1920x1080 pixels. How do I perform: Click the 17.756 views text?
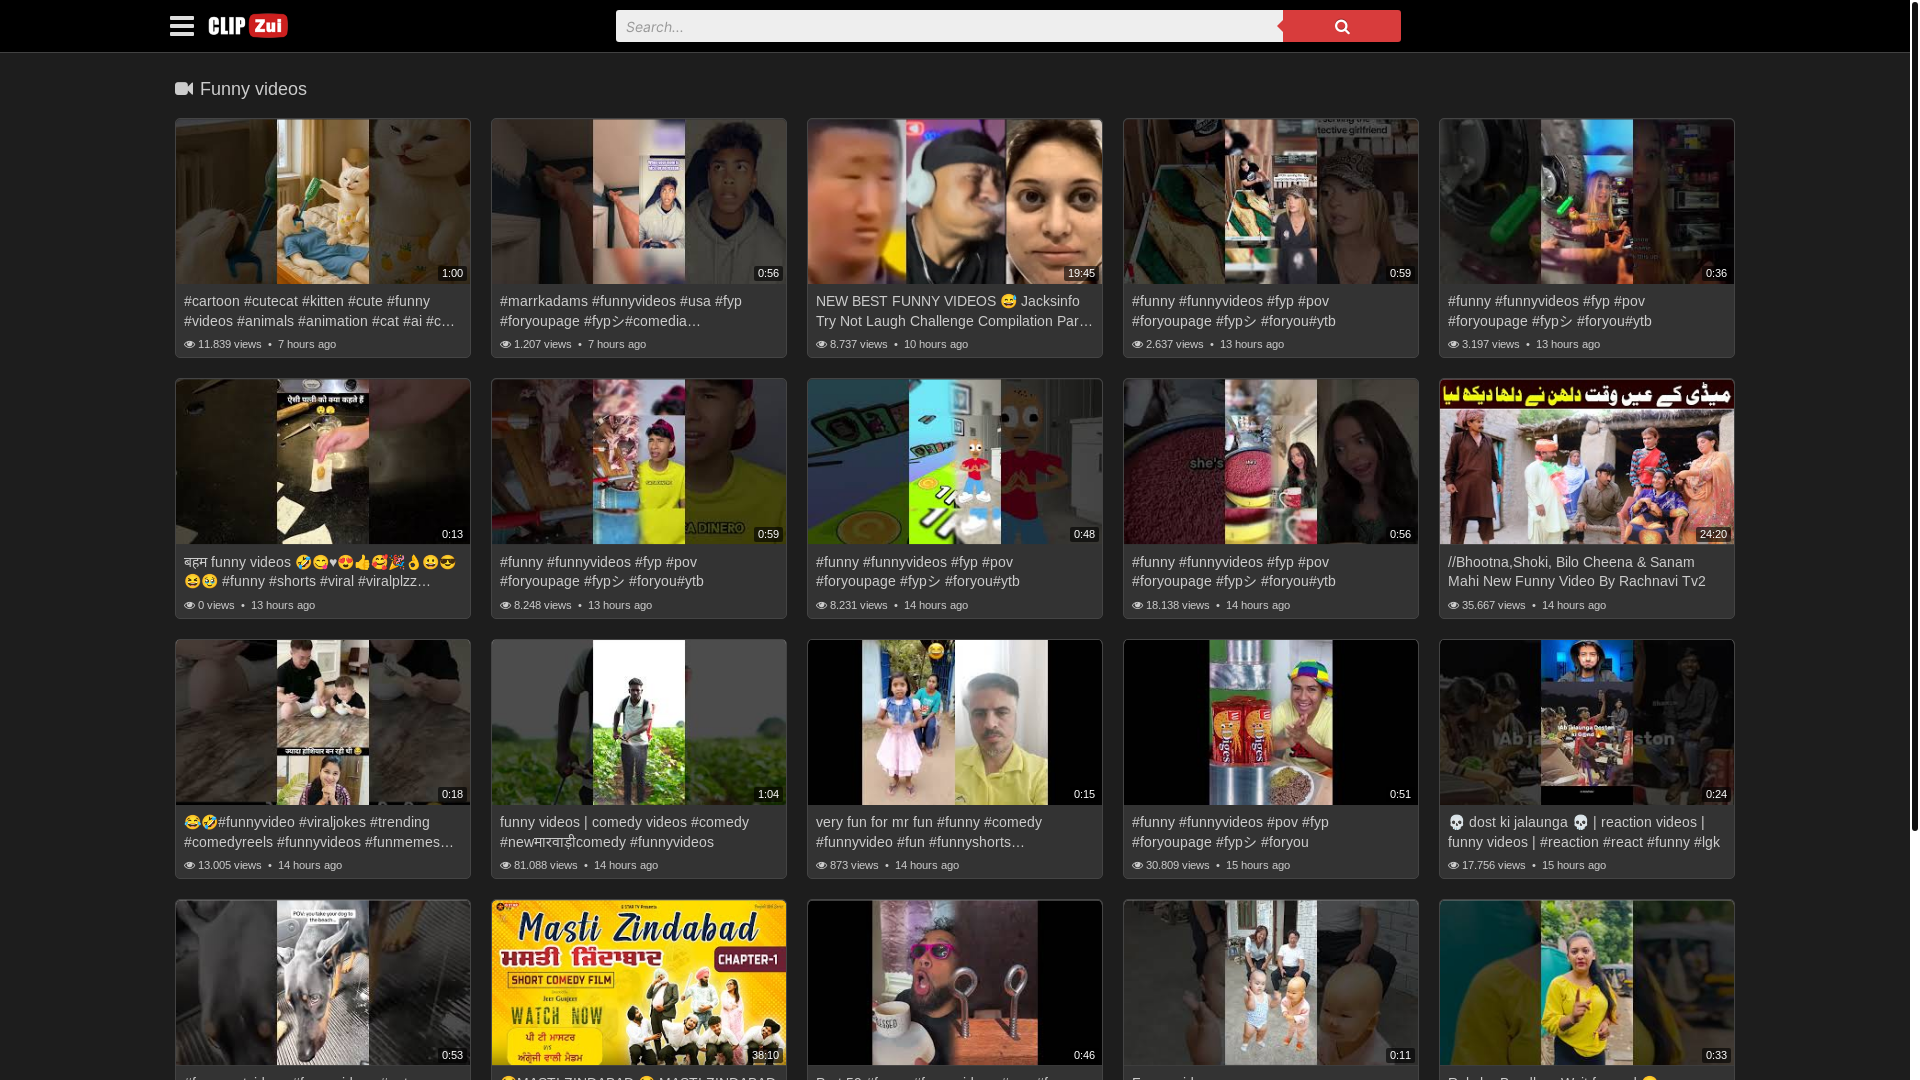1494,865
